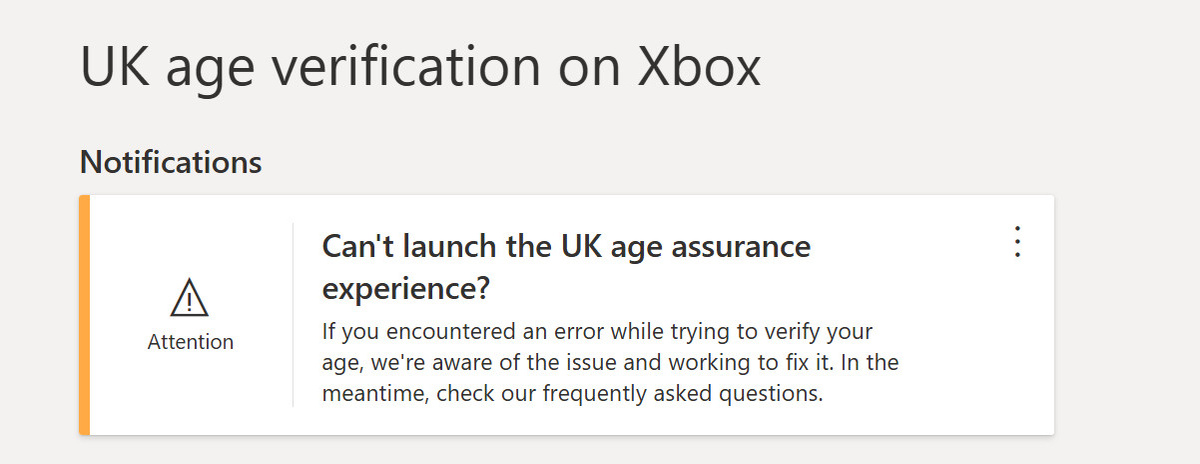Click the word "Xbox" in the page title
The width and height of the screenshot is (1200, 464).
(x=699, y=68)
